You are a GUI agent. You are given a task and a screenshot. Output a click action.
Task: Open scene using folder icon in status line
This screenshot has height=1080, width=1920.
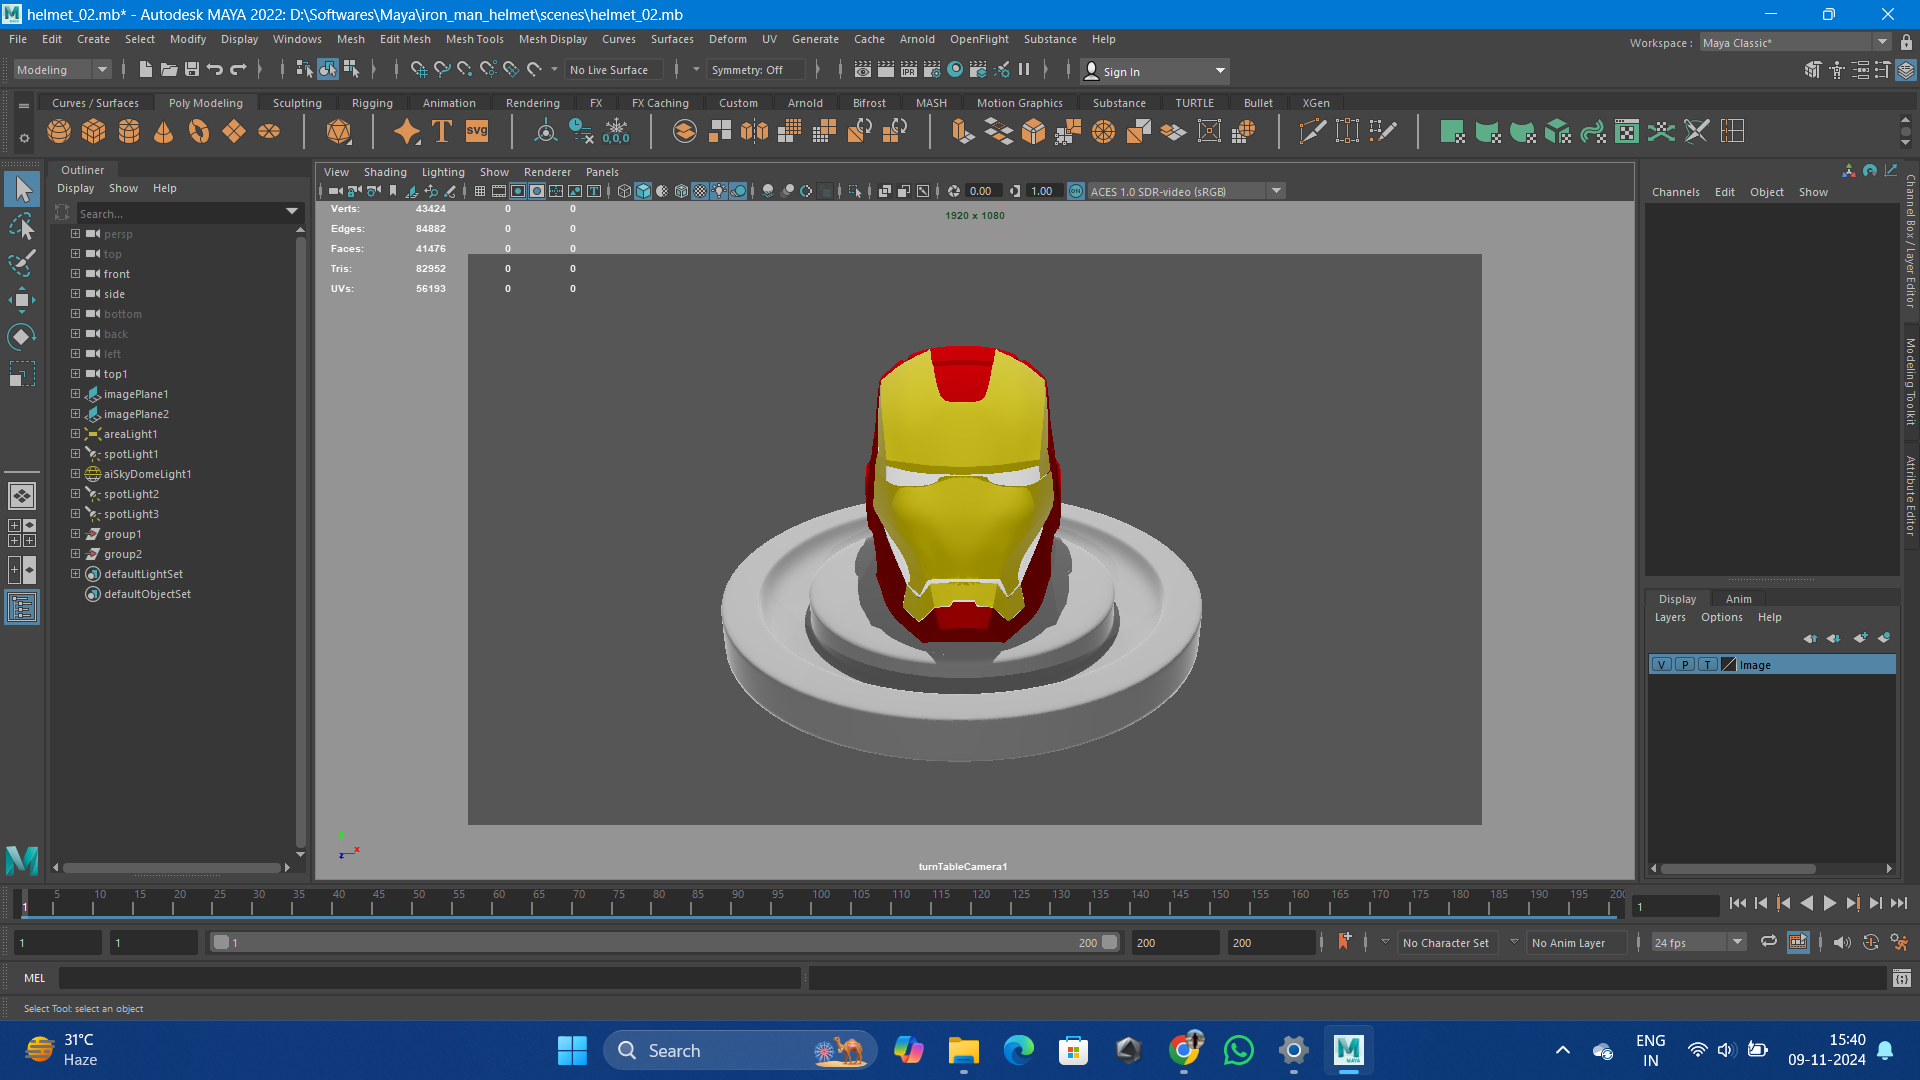coord(168,69)
